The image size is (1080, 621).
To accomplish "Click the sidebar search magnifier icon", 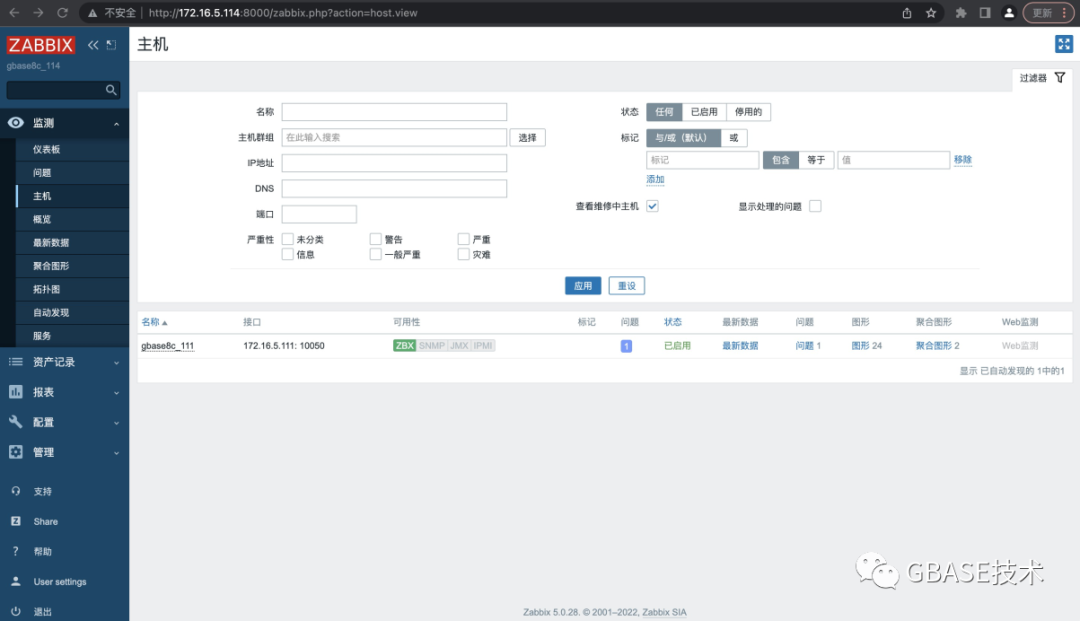I will click(x=111, y=90).
